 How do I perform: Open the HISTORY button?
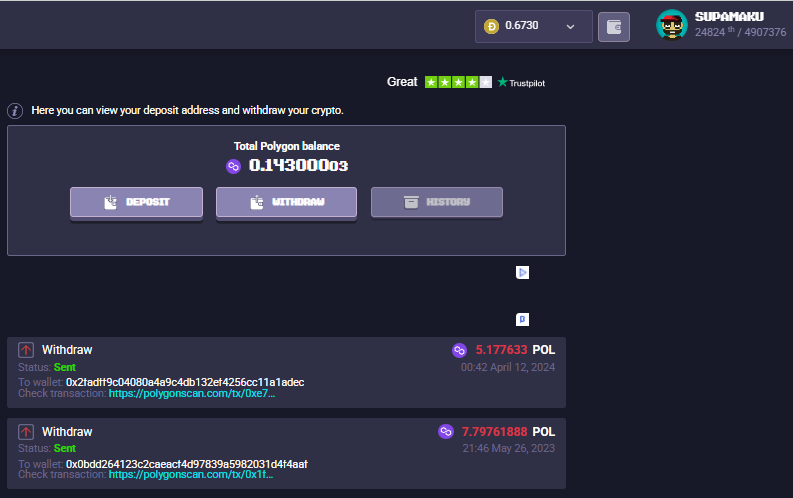(x=437, y=202)
